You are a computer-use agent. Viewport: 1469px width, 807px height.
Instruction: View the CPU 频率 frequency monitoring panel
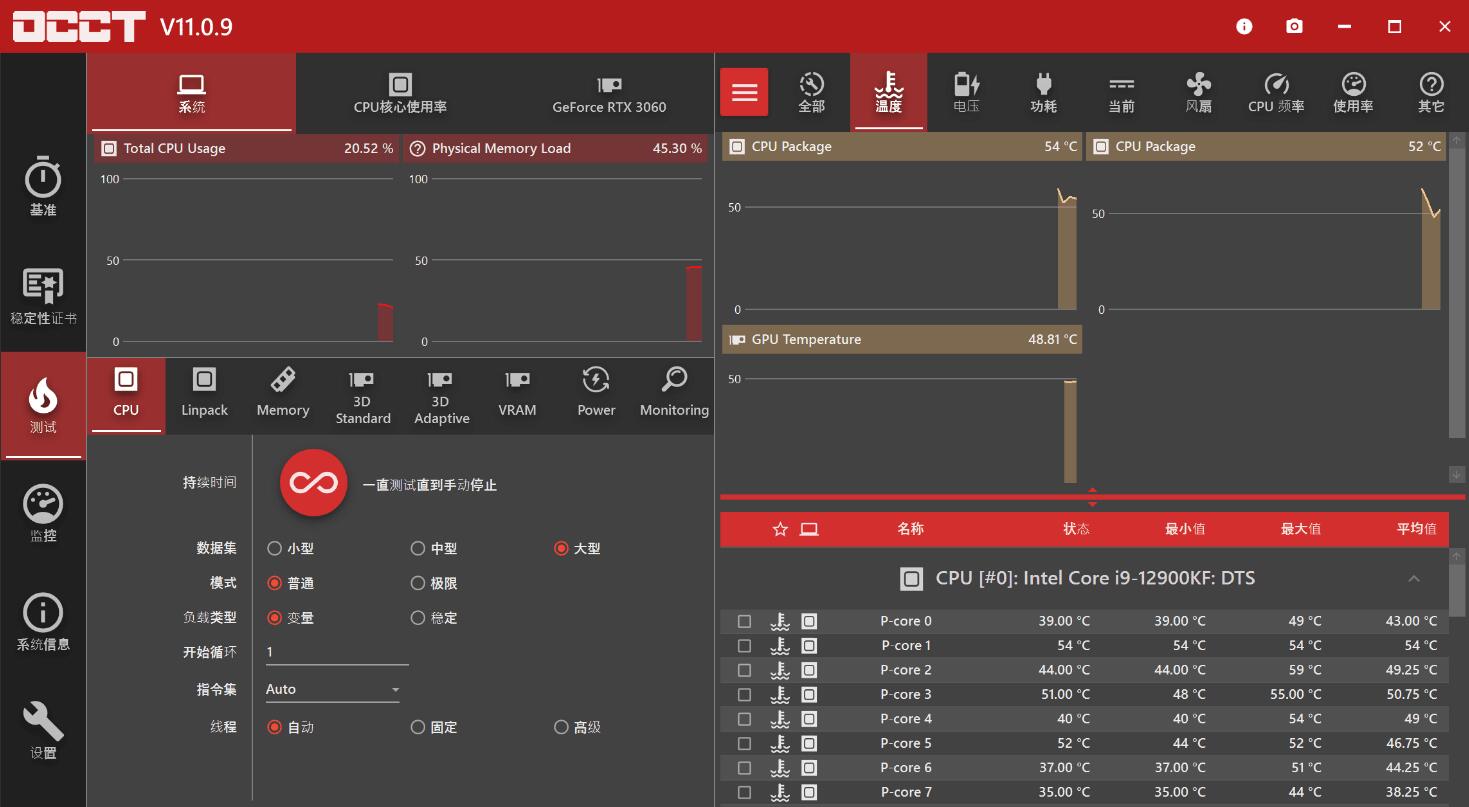coord(1276,92)
